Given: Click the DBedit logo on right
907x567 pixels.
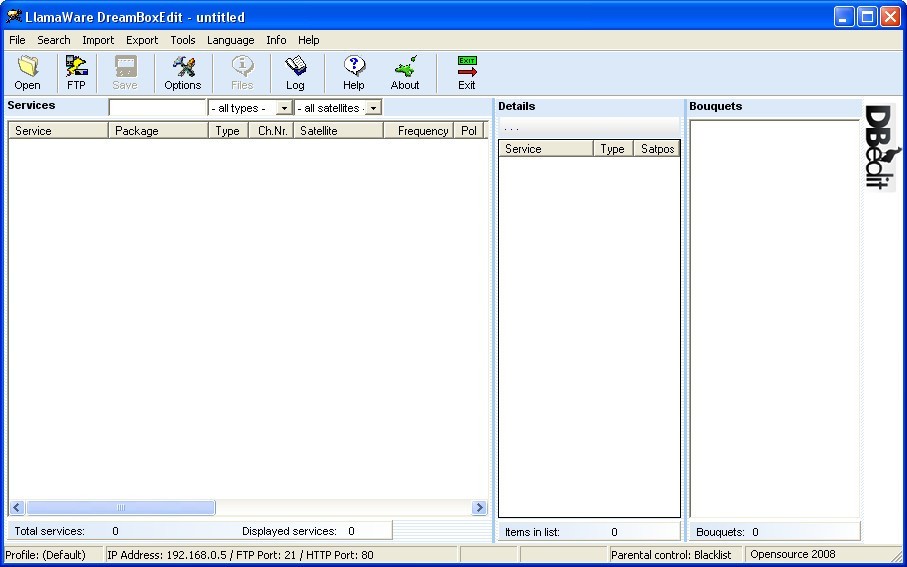Looking at the screenshot, I should (881, 147).
